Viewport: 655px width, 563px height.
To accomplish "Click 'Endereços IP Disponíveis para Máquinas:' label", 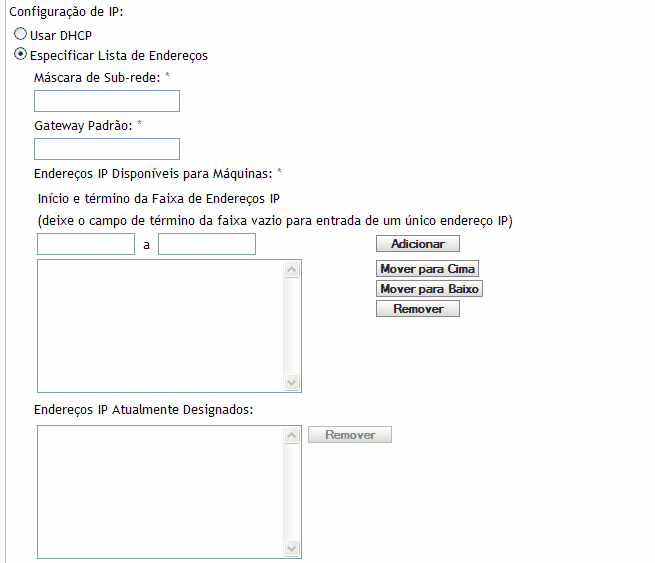I will click(x=153, y=174).
